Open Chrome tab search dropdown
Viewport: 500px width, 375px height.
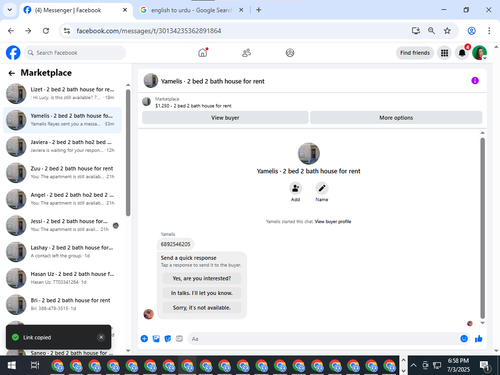tap(10, 10)
